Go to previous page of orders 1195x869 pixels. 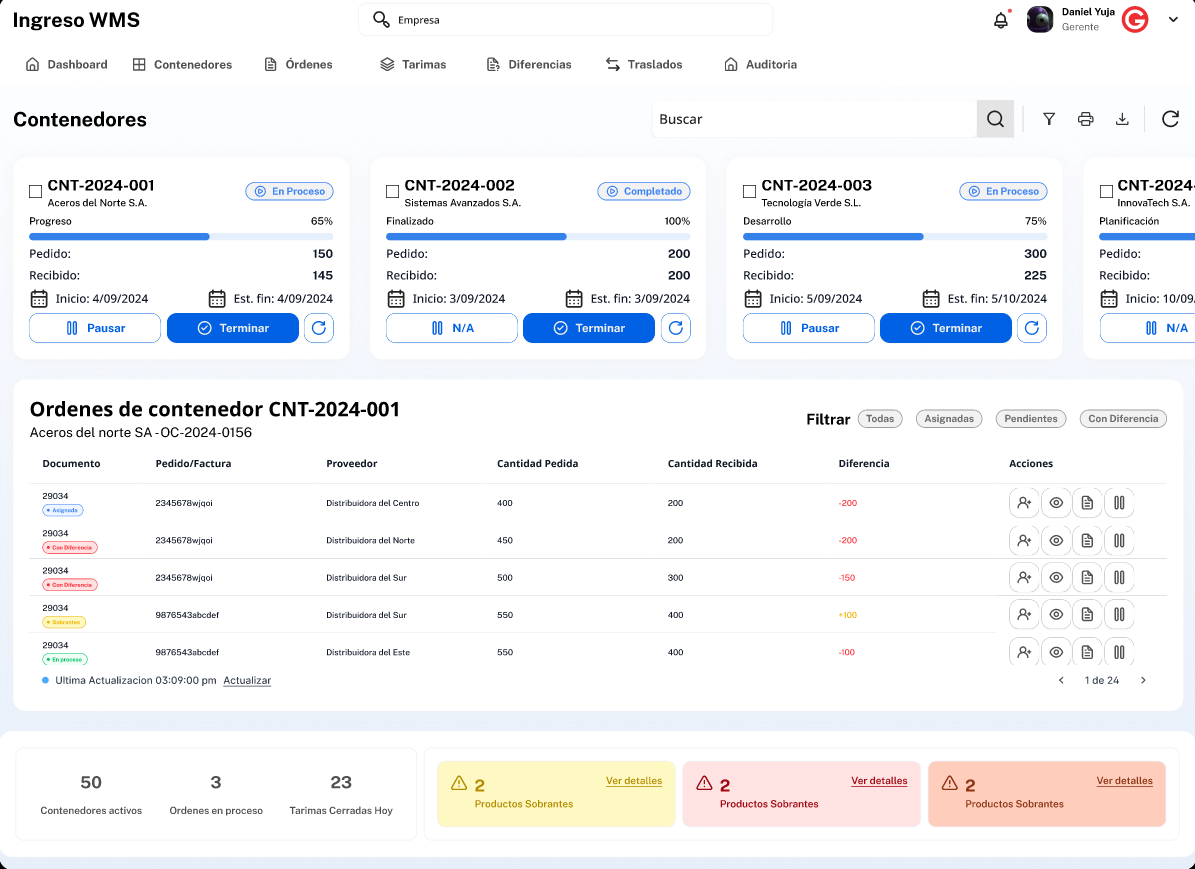[x=1061, y=680]
